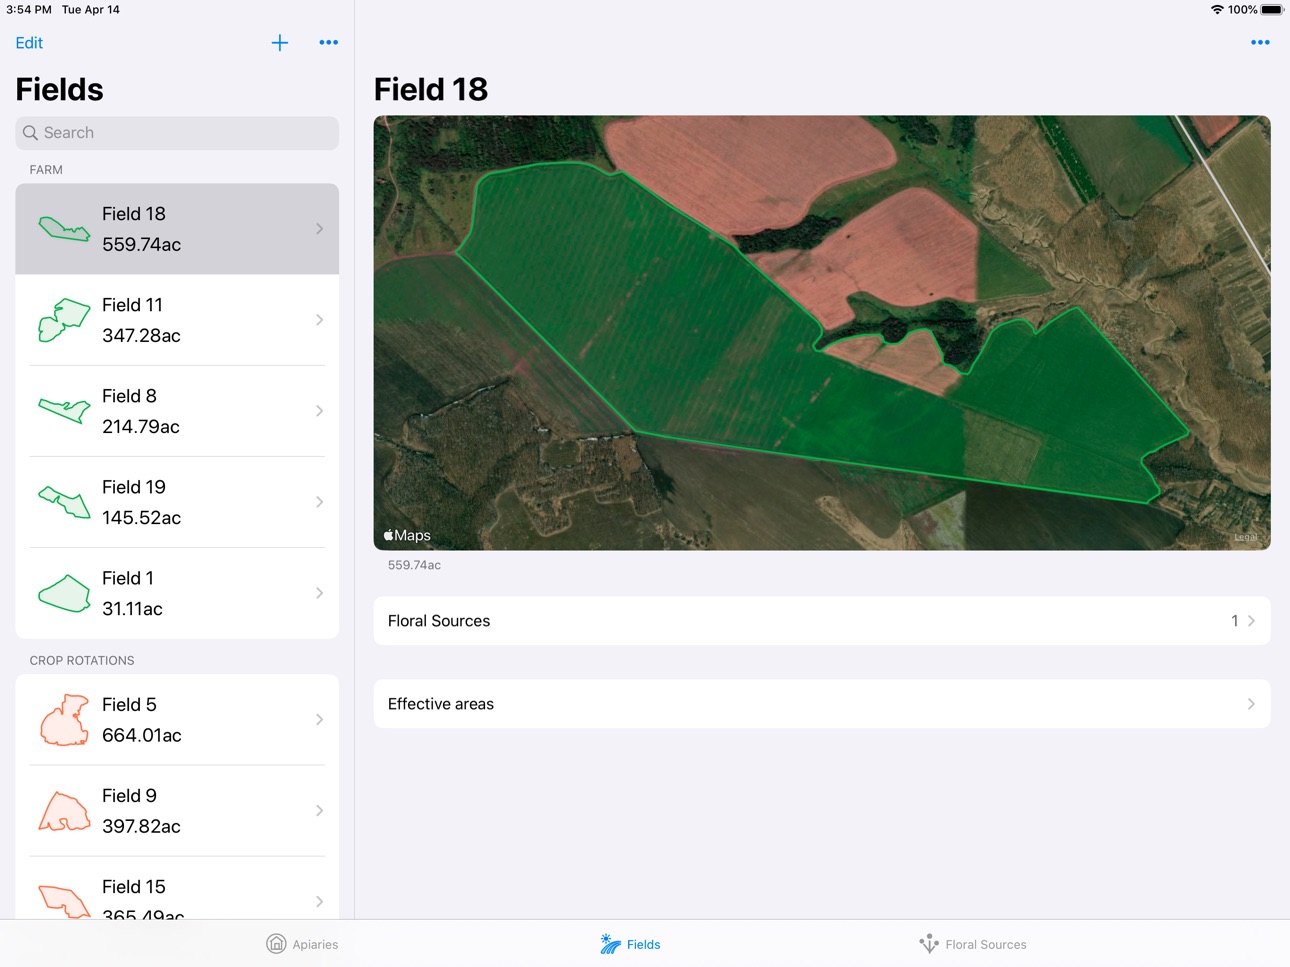Select Field 8 shape icon
This screenshot has width=1290, height=967.
(x=64, y=411)
